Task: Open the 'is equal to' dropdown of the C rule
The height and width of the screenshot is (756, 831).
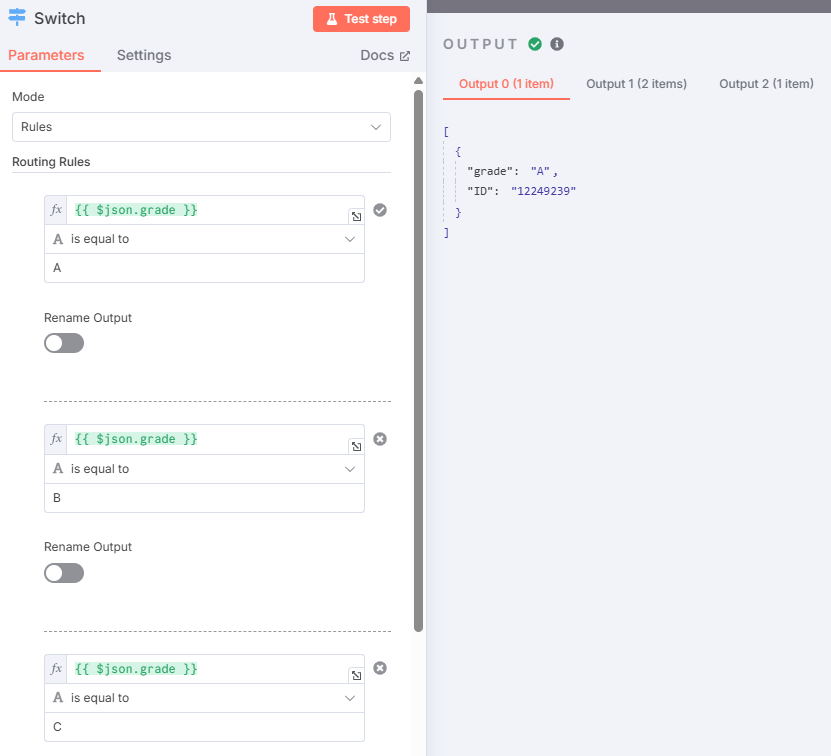Action: point(205,698)
